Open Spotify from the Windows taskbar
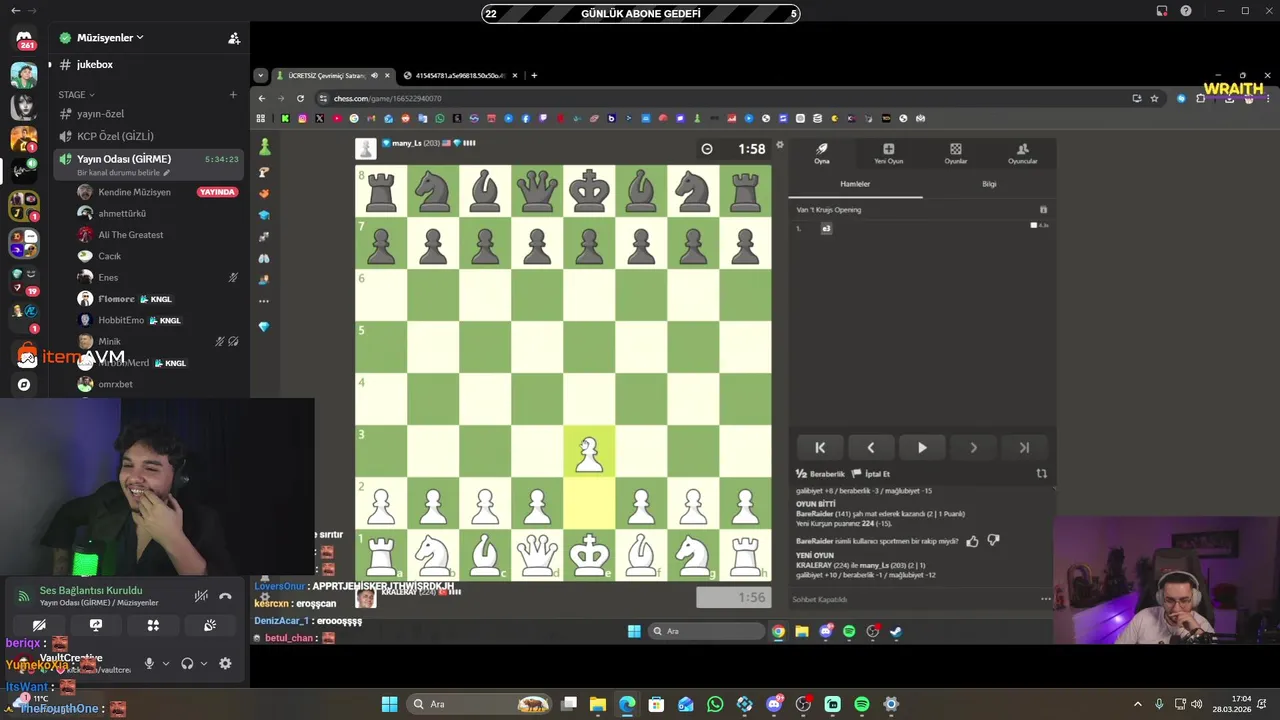 click(x=862, y=704)
